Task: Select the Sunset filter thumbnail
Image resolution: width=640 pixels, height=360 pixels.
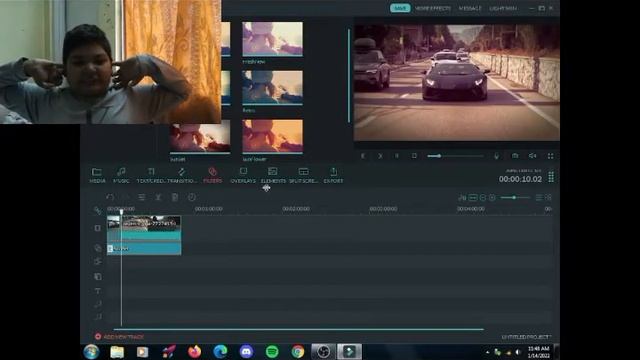Action: 200,136
